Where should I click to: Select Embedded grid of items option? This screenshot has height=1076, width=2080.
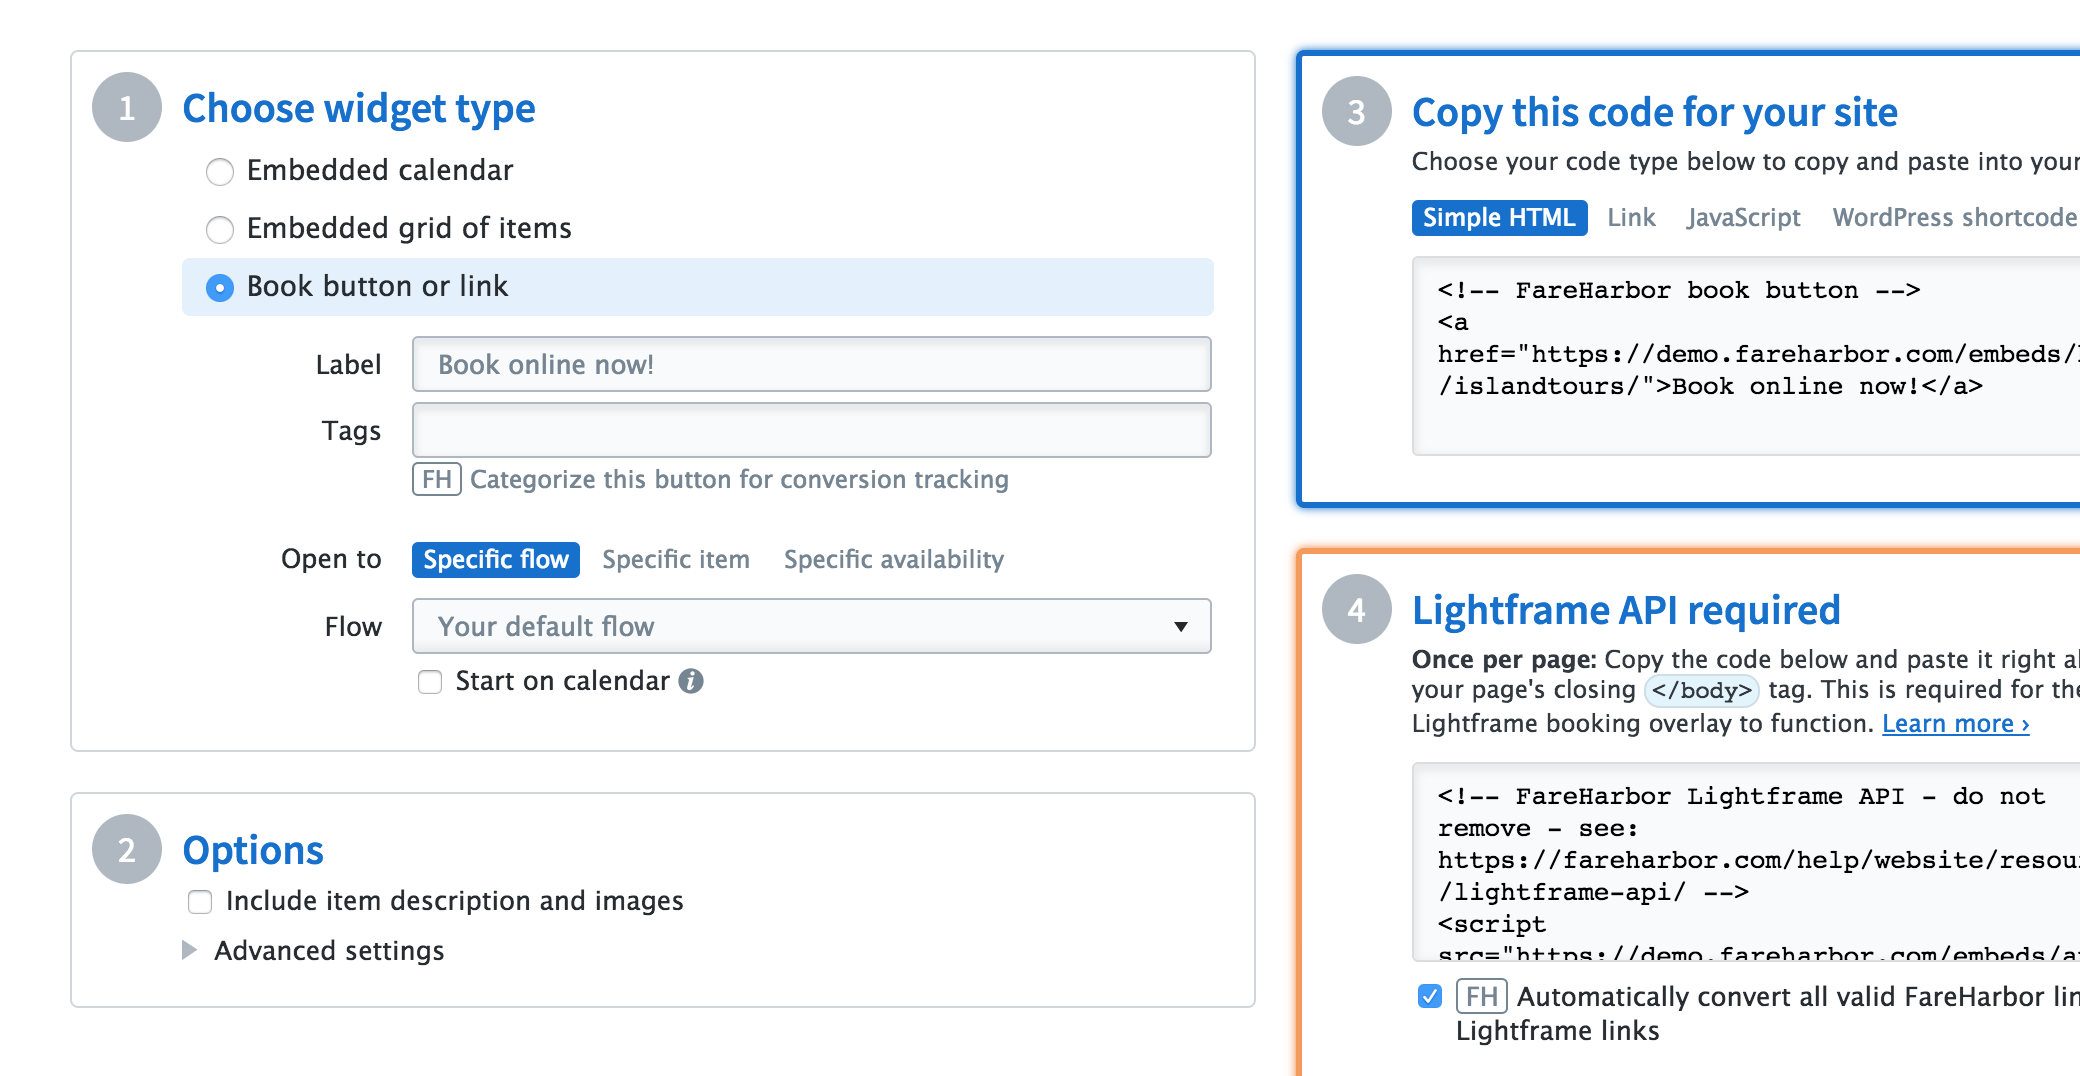pos(220,229)
